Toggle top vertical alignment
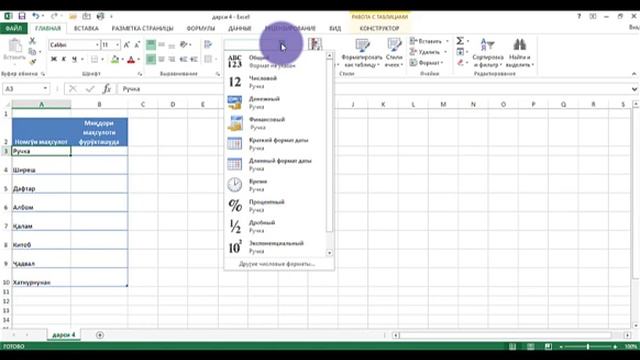The height and width of the screenshot is (360, 640). pyautogui.click(x=151, y=44)
